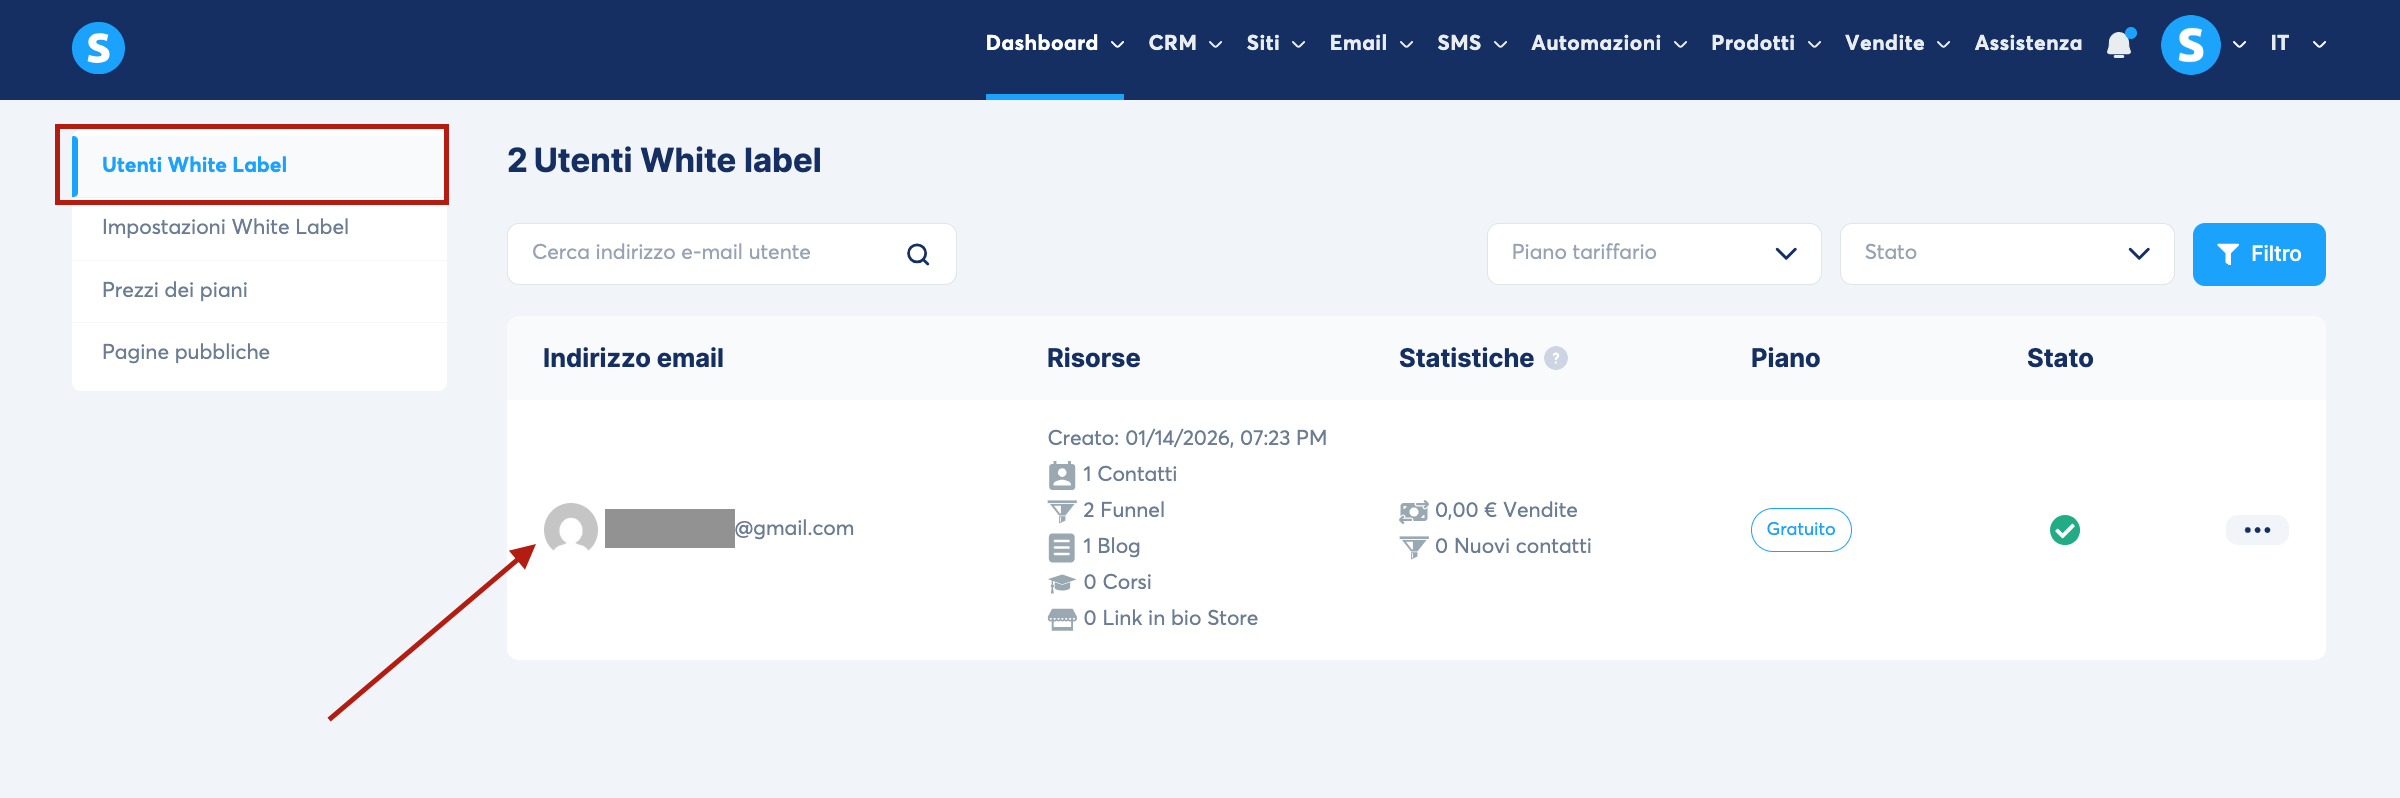Click the Piano column header

(x=1785, y=358)
